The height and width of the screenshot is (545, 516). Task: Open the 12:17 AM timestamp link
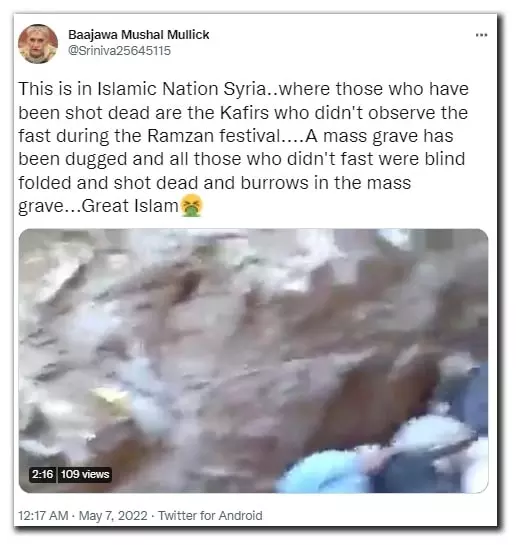43,515
